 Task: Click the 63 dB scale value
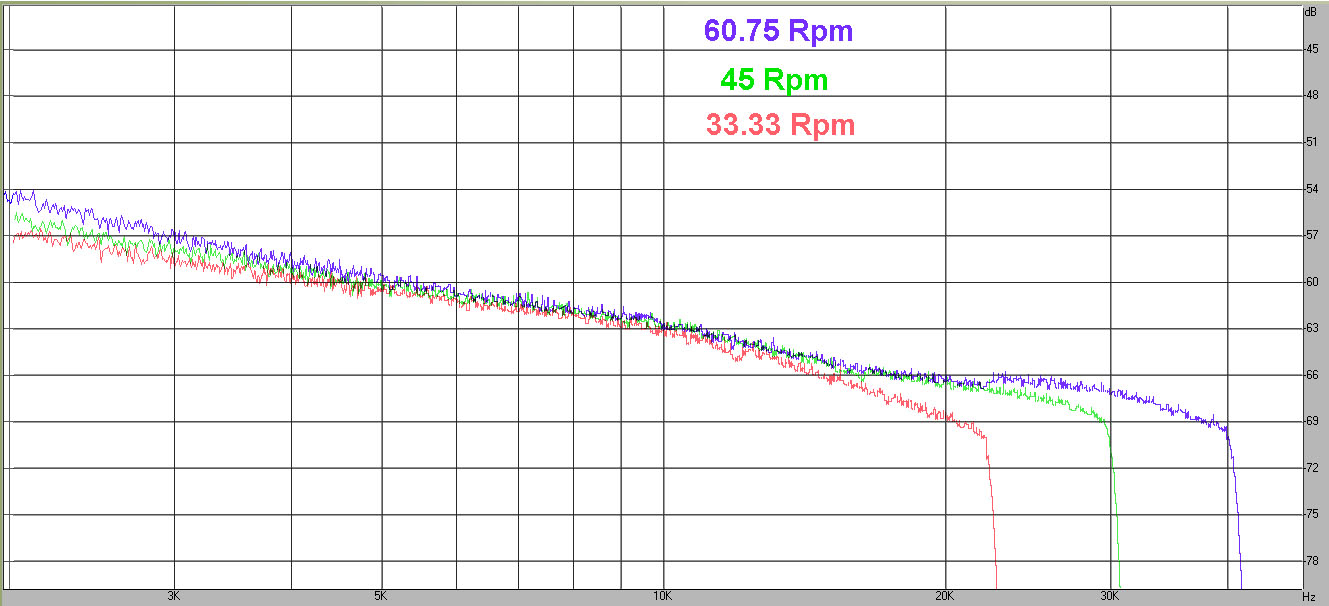click(1310, 329)
